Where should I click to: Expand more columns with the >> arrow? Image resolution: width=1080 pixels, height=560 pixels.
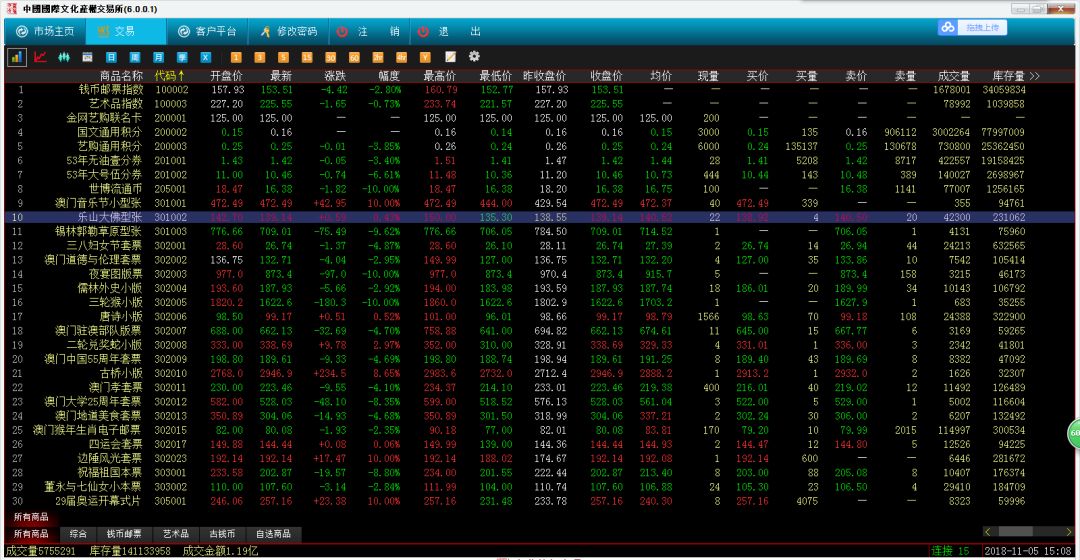(1034, 76)
